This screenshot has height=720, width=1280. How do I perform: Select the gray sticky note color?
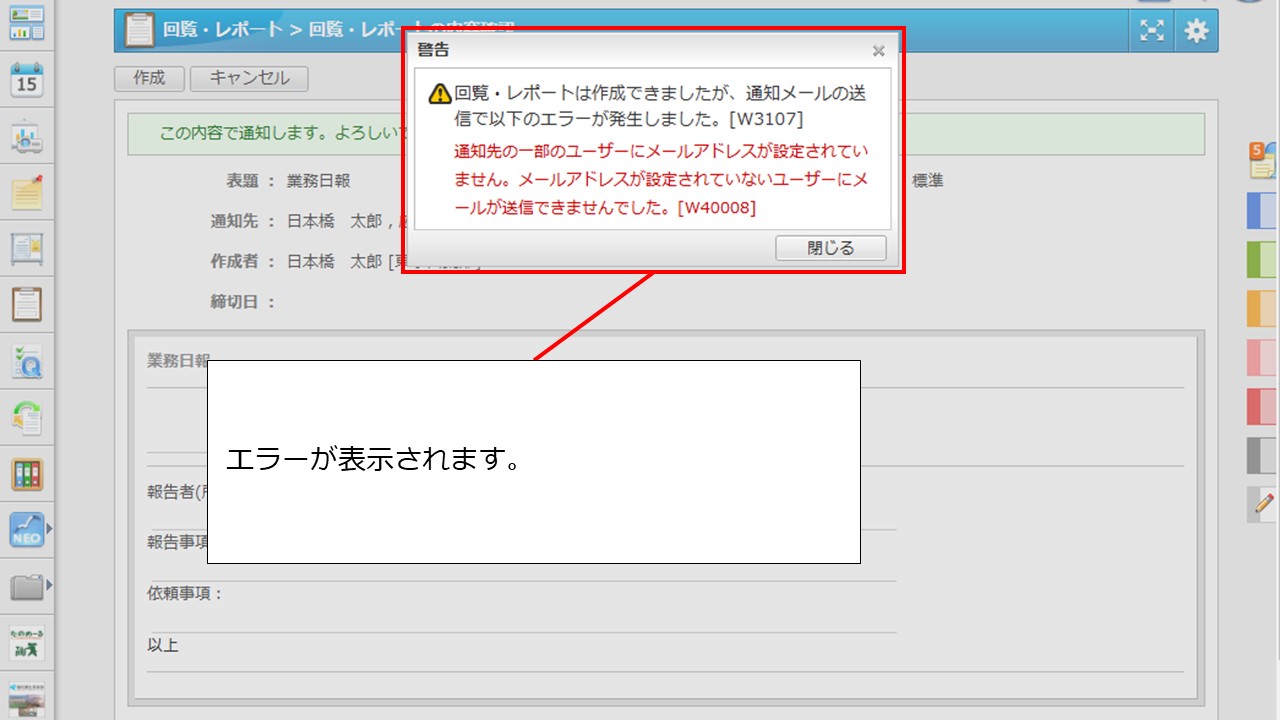1262,455
